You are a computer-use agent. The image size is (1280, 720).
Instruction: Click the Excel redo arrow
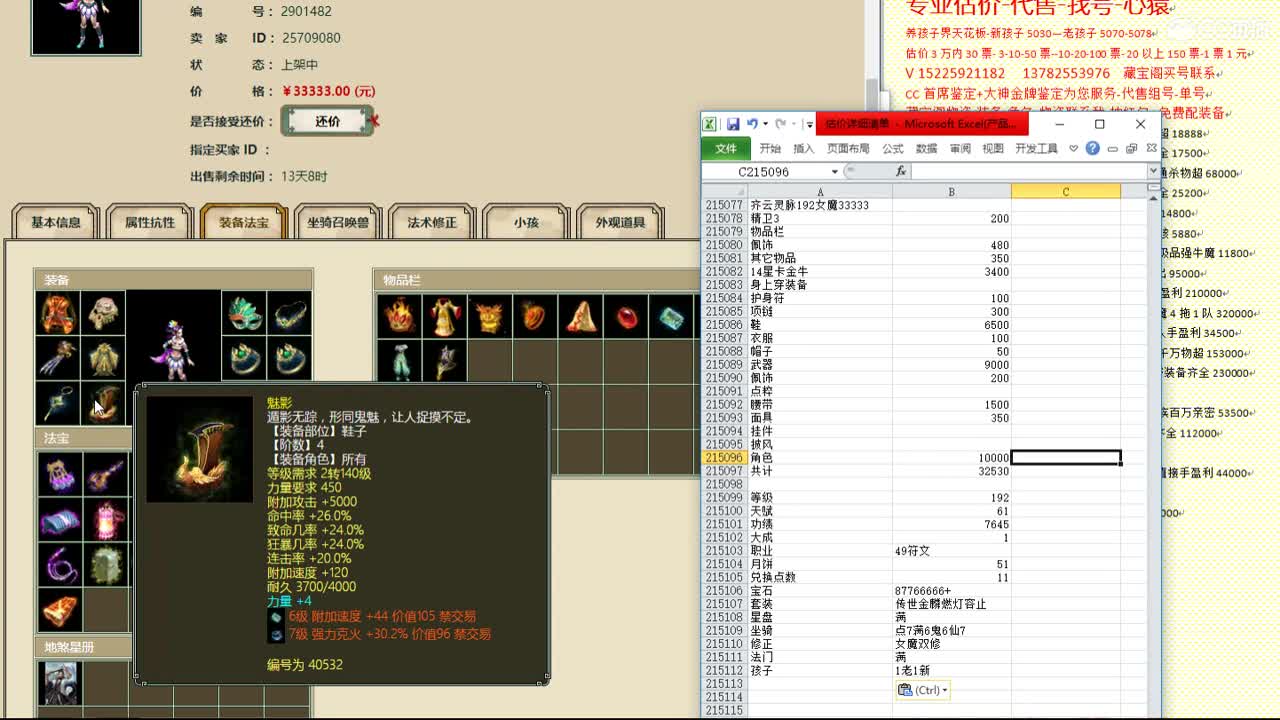pos(781,124)
